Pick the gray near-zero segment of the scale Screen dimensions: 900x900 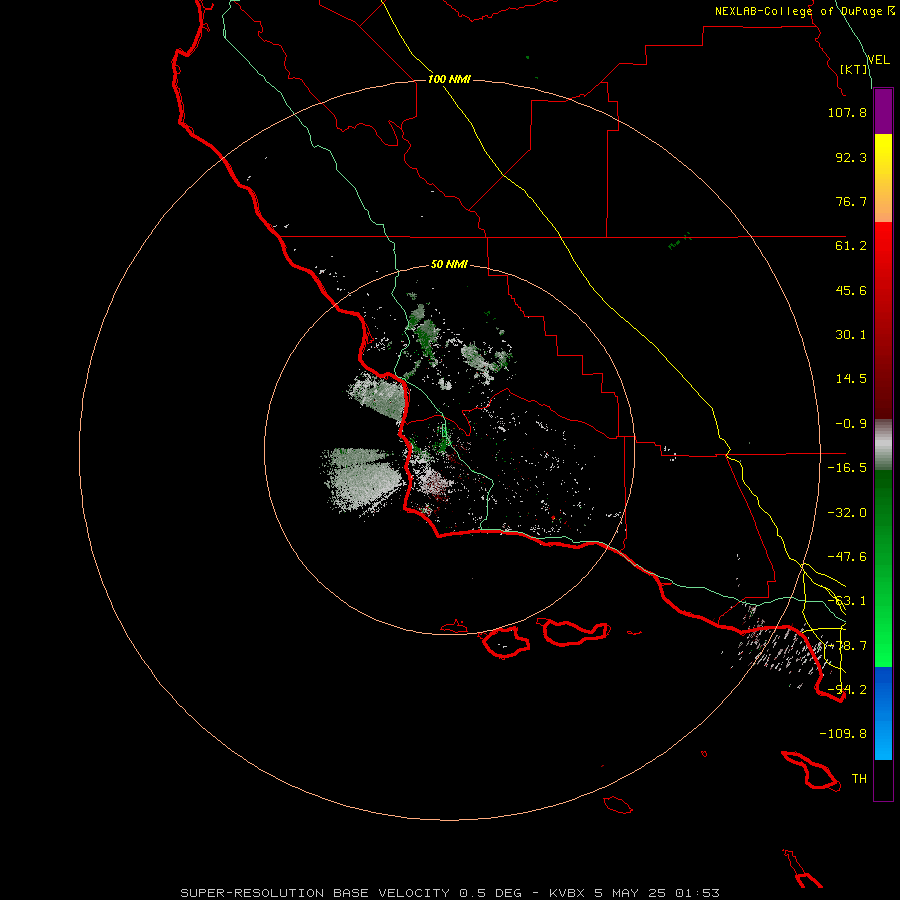pos(883,445)
